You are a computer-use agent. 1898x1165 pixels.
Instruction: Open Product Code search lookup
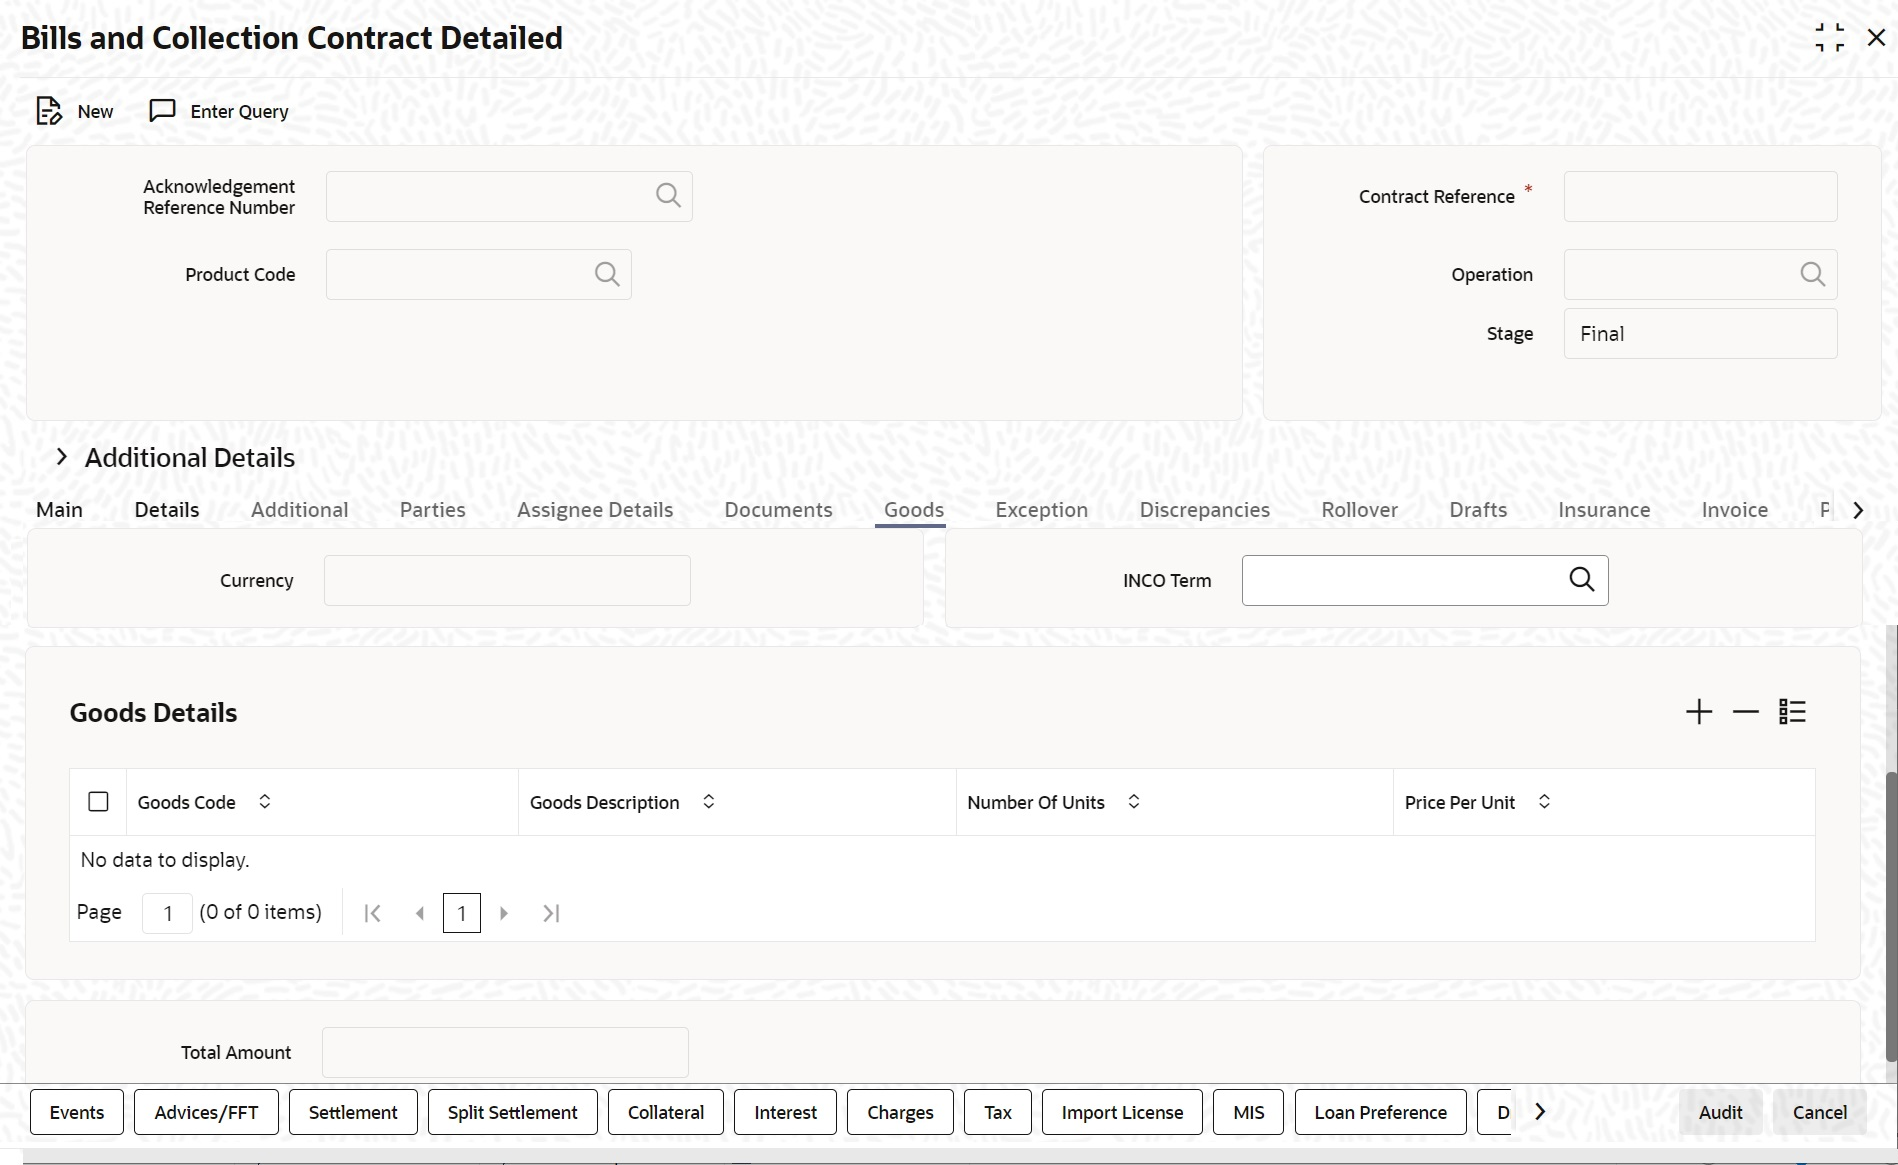click(607, 274)
